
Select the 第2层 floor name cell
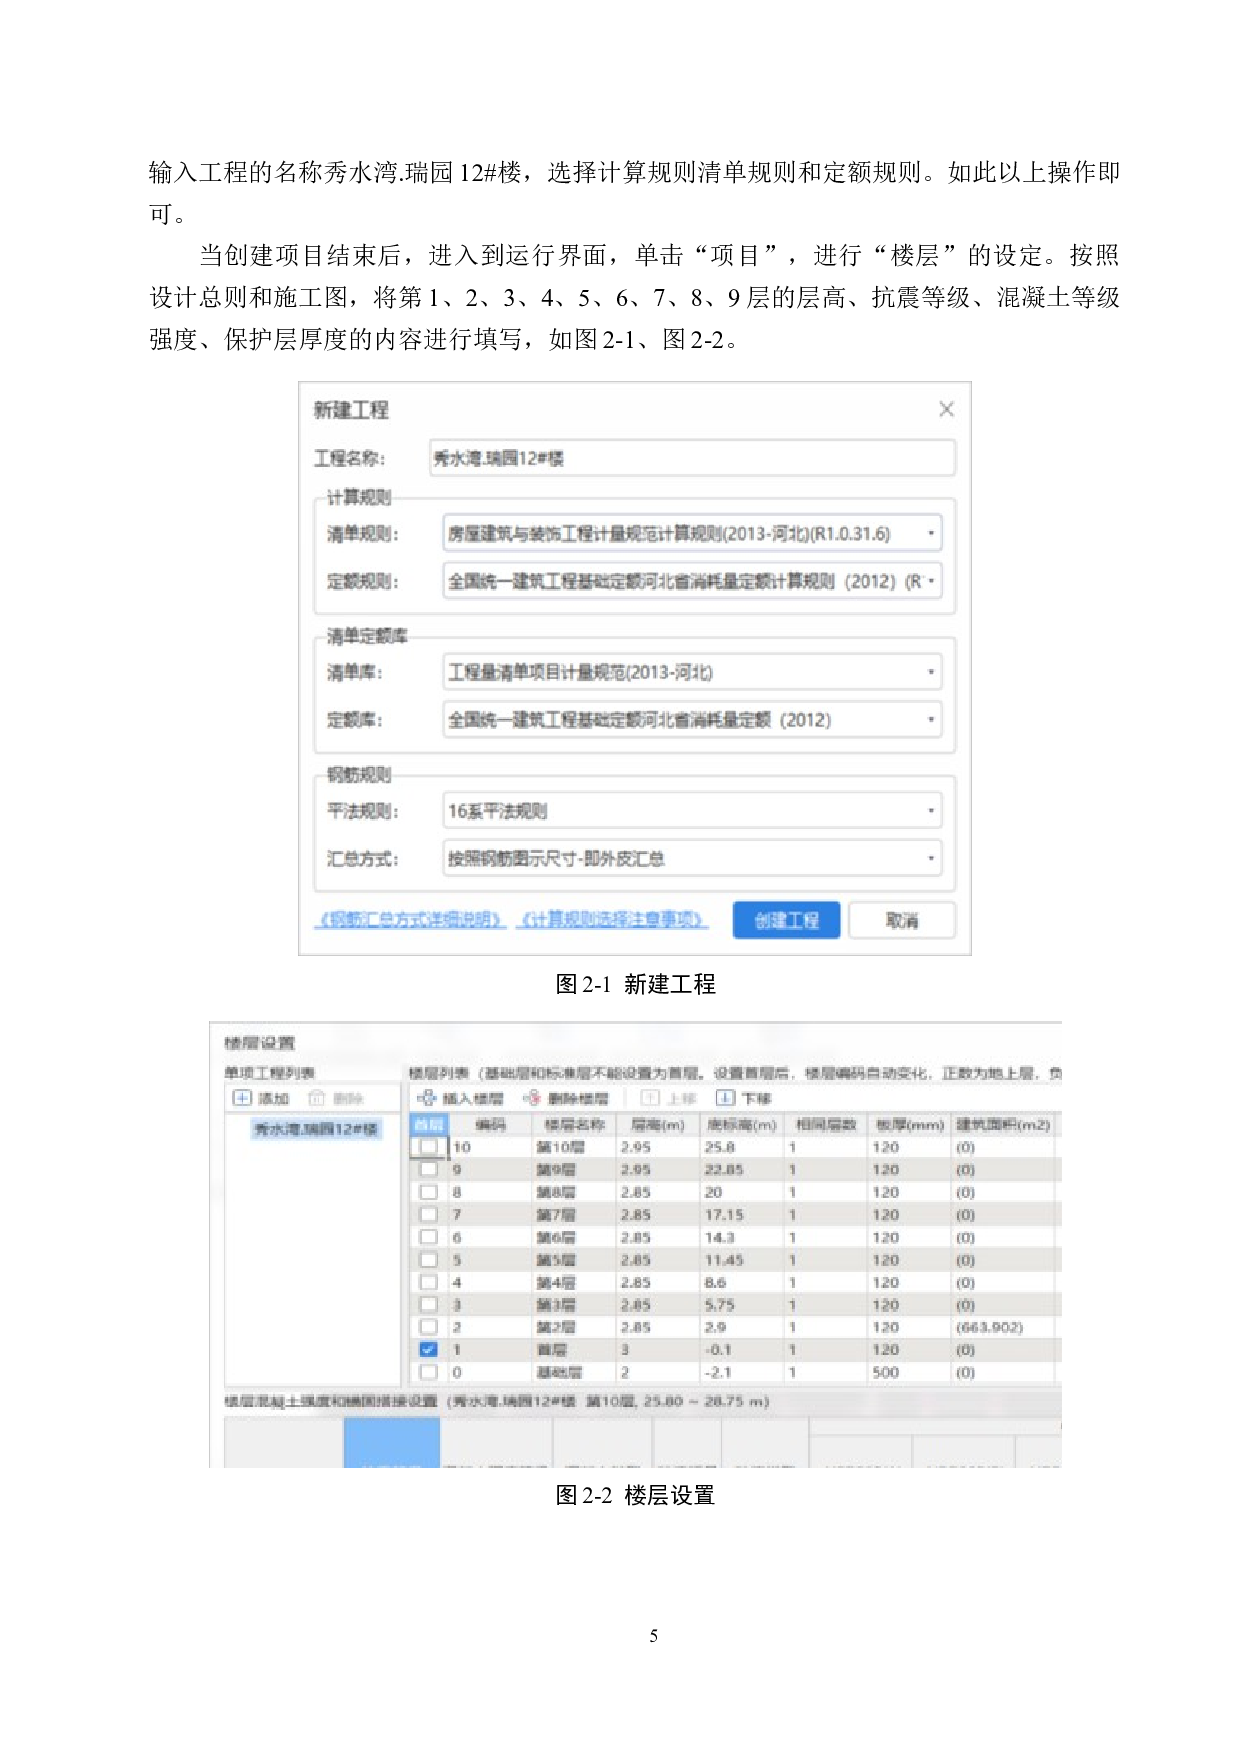pos(574,1327)
